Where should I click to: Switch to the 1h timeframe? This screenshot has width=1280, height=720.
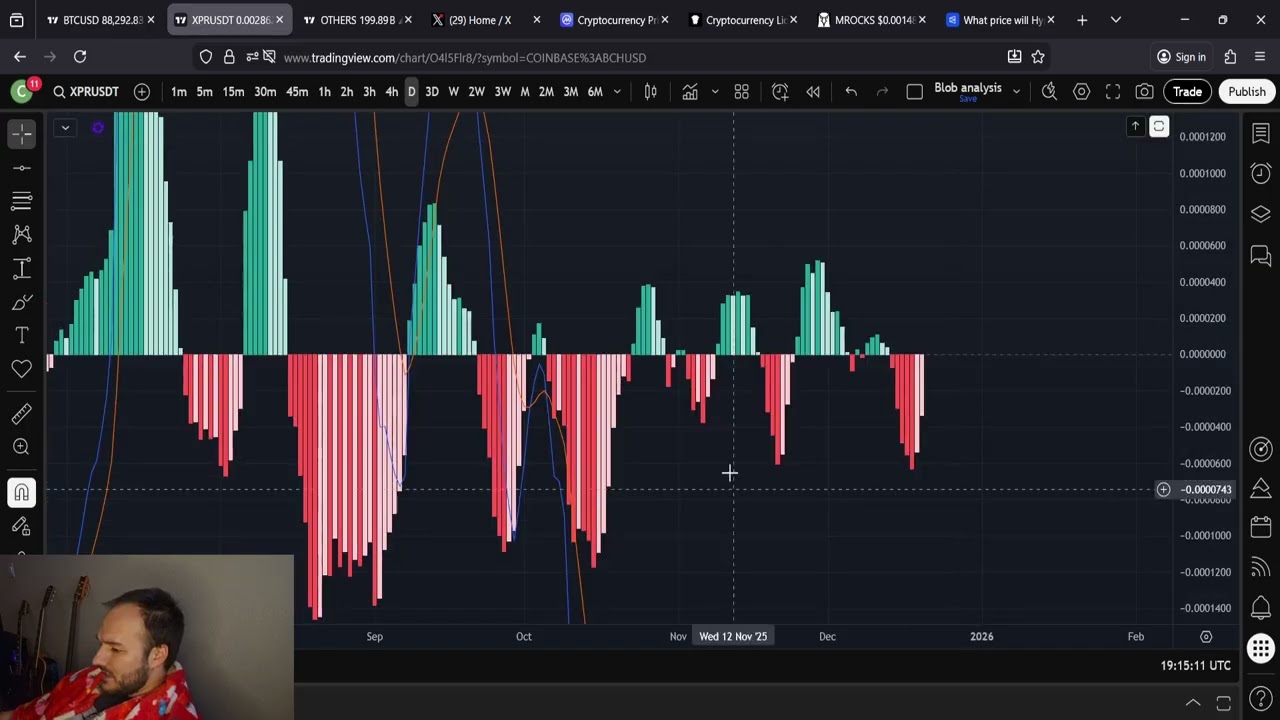click(x=324, y=92)
